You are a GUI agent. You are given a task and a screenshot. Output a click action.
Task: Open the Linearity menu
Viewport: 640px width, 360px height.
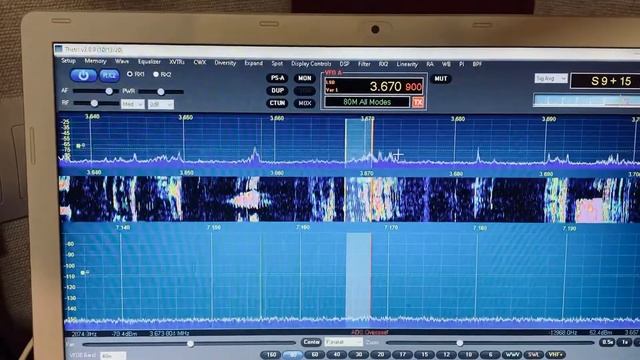407,64
